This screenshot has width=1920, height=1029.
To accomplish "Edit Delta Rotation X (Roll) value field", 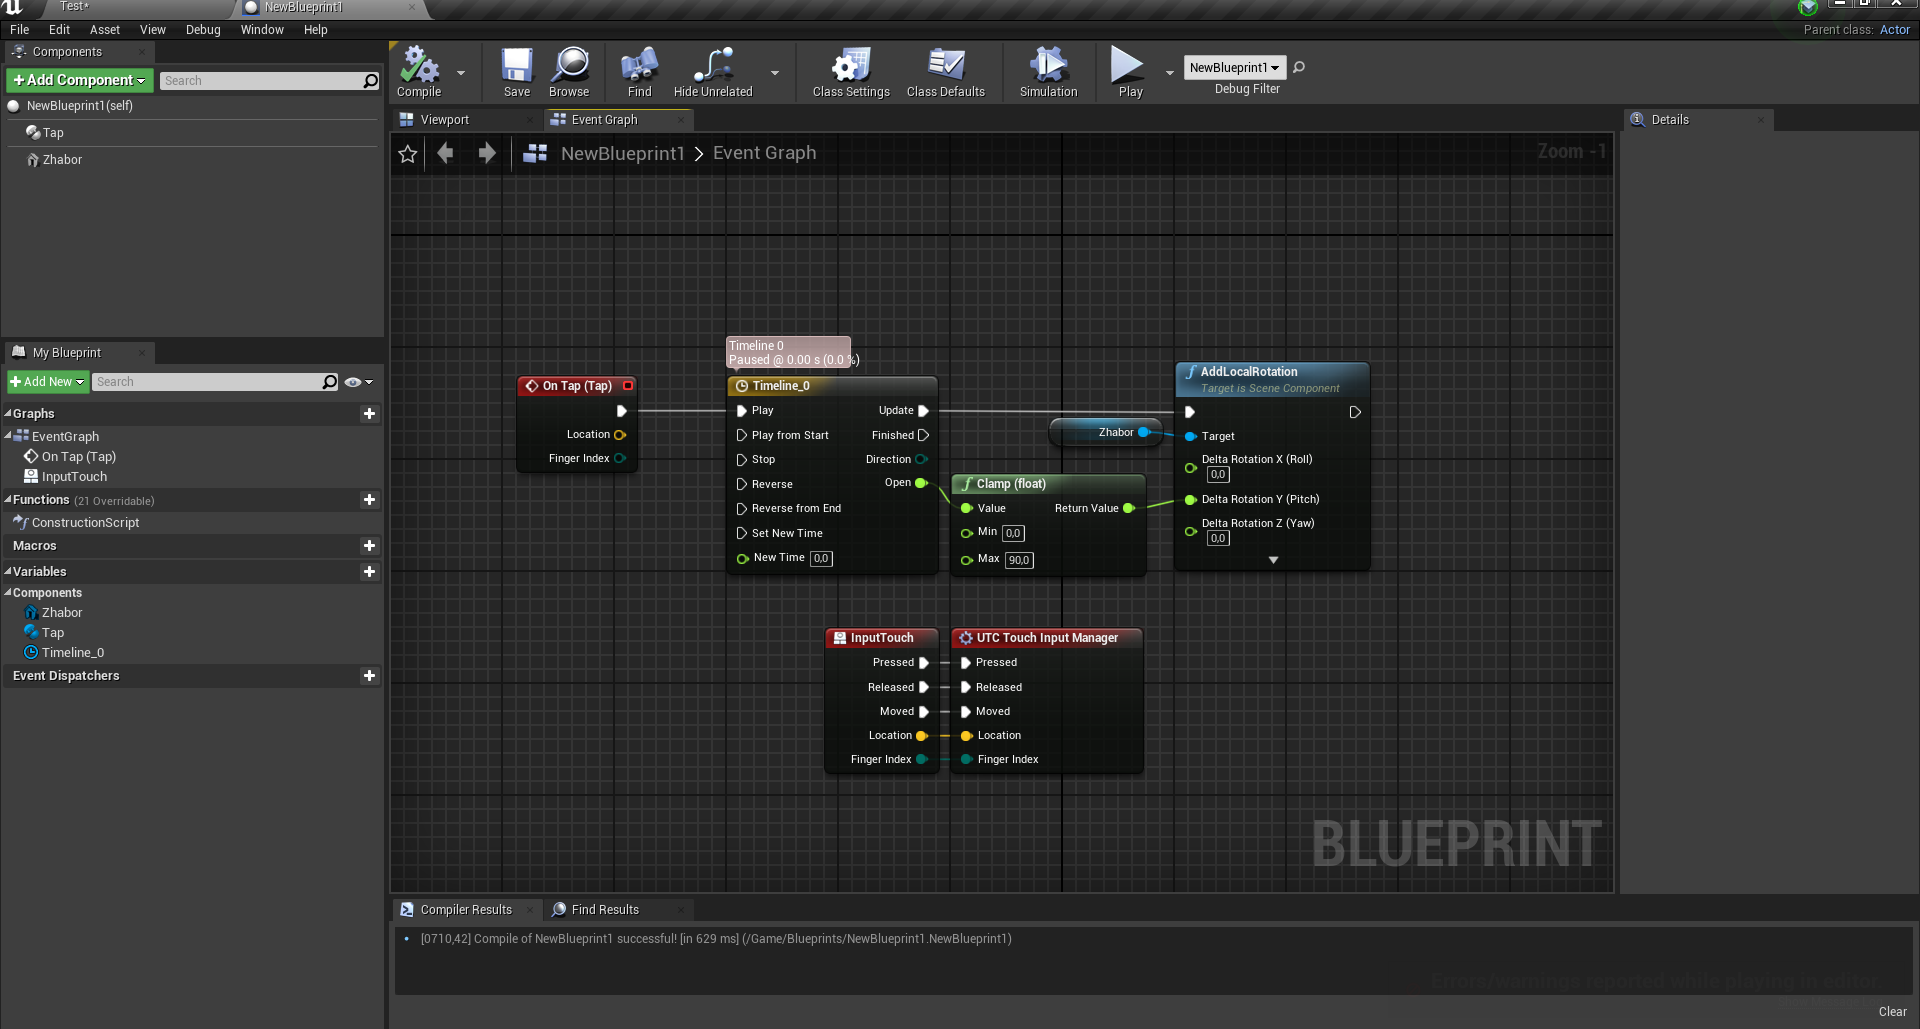I will (x=1217, y=475).
